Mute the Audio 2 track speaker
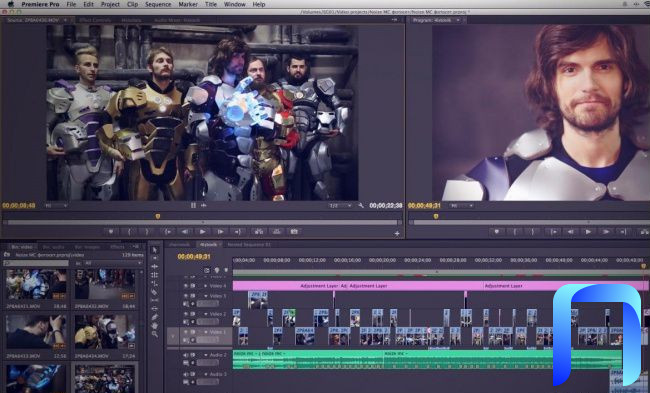 point(186,355)
